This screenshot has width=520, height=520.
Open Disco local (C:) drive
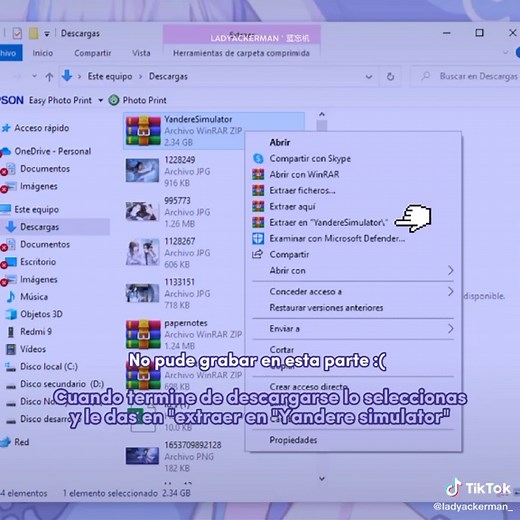(49, 366)
